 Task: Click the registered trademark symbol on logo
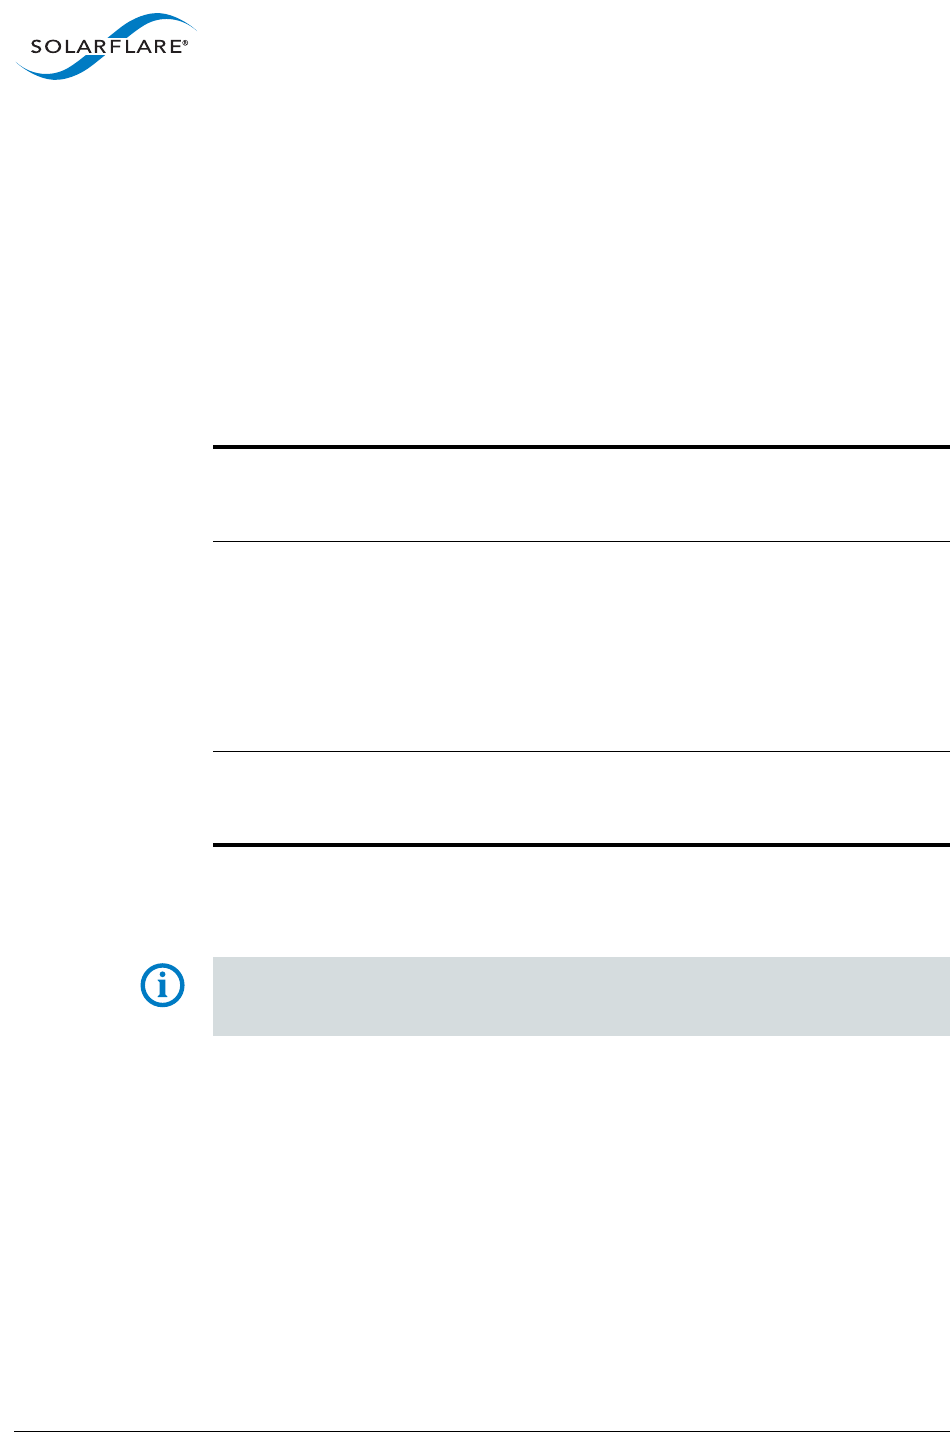[185, 42]
